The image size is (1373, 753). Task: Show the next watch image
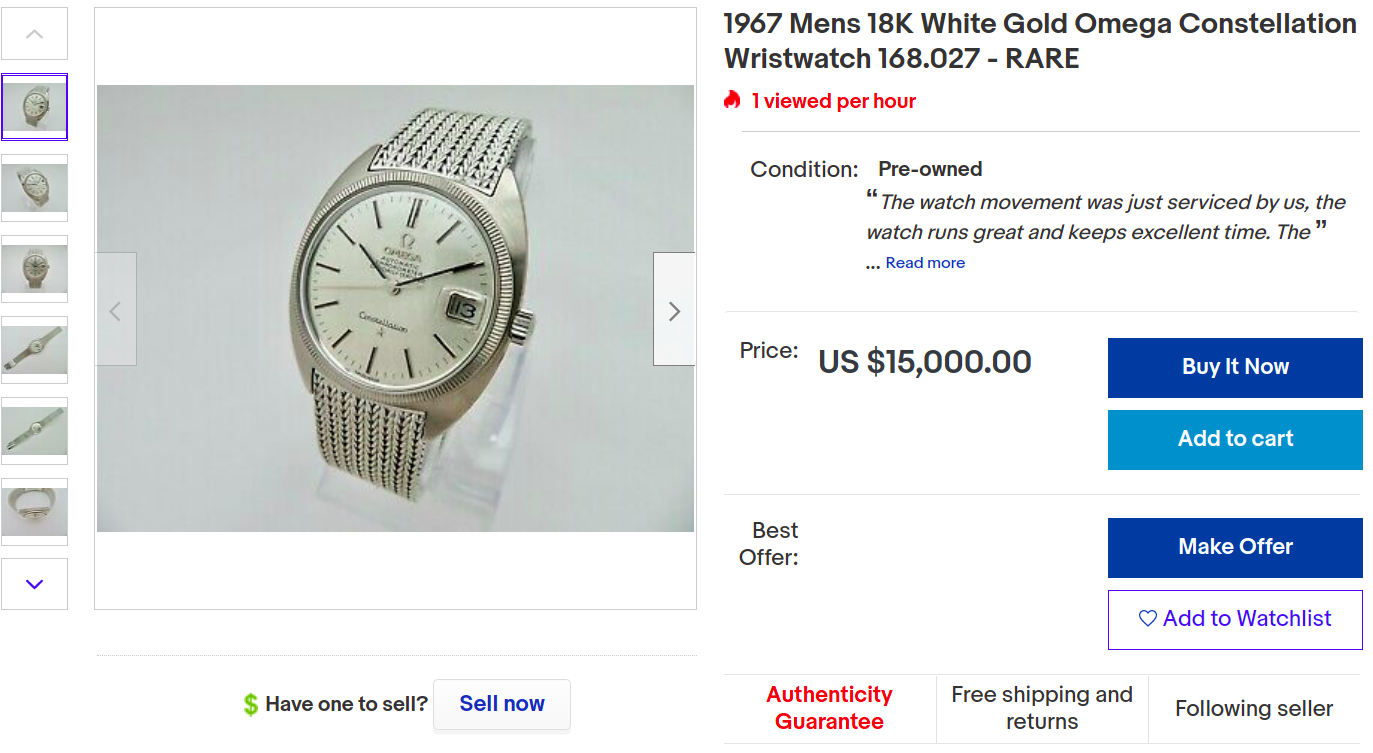pyautogui.click(x=674, y=310)
